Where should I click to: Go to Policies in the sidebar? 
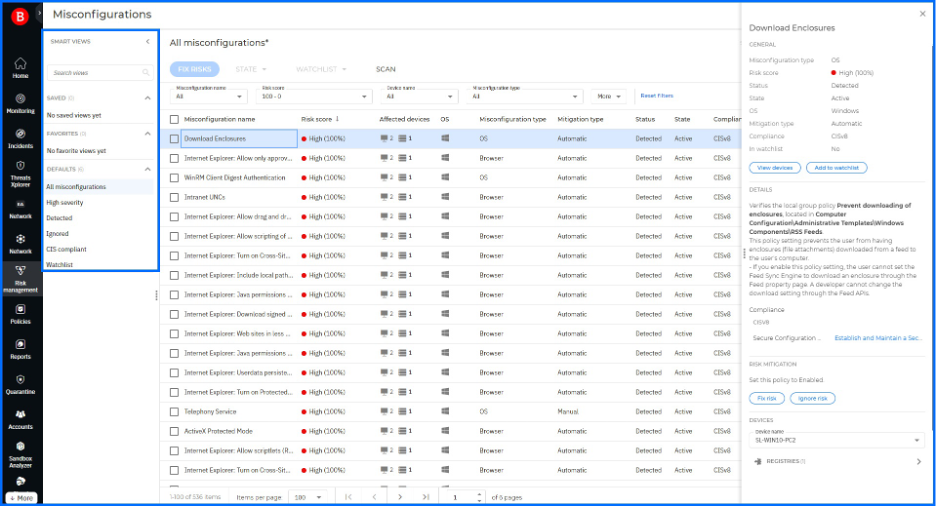click(x=20, y=314)
